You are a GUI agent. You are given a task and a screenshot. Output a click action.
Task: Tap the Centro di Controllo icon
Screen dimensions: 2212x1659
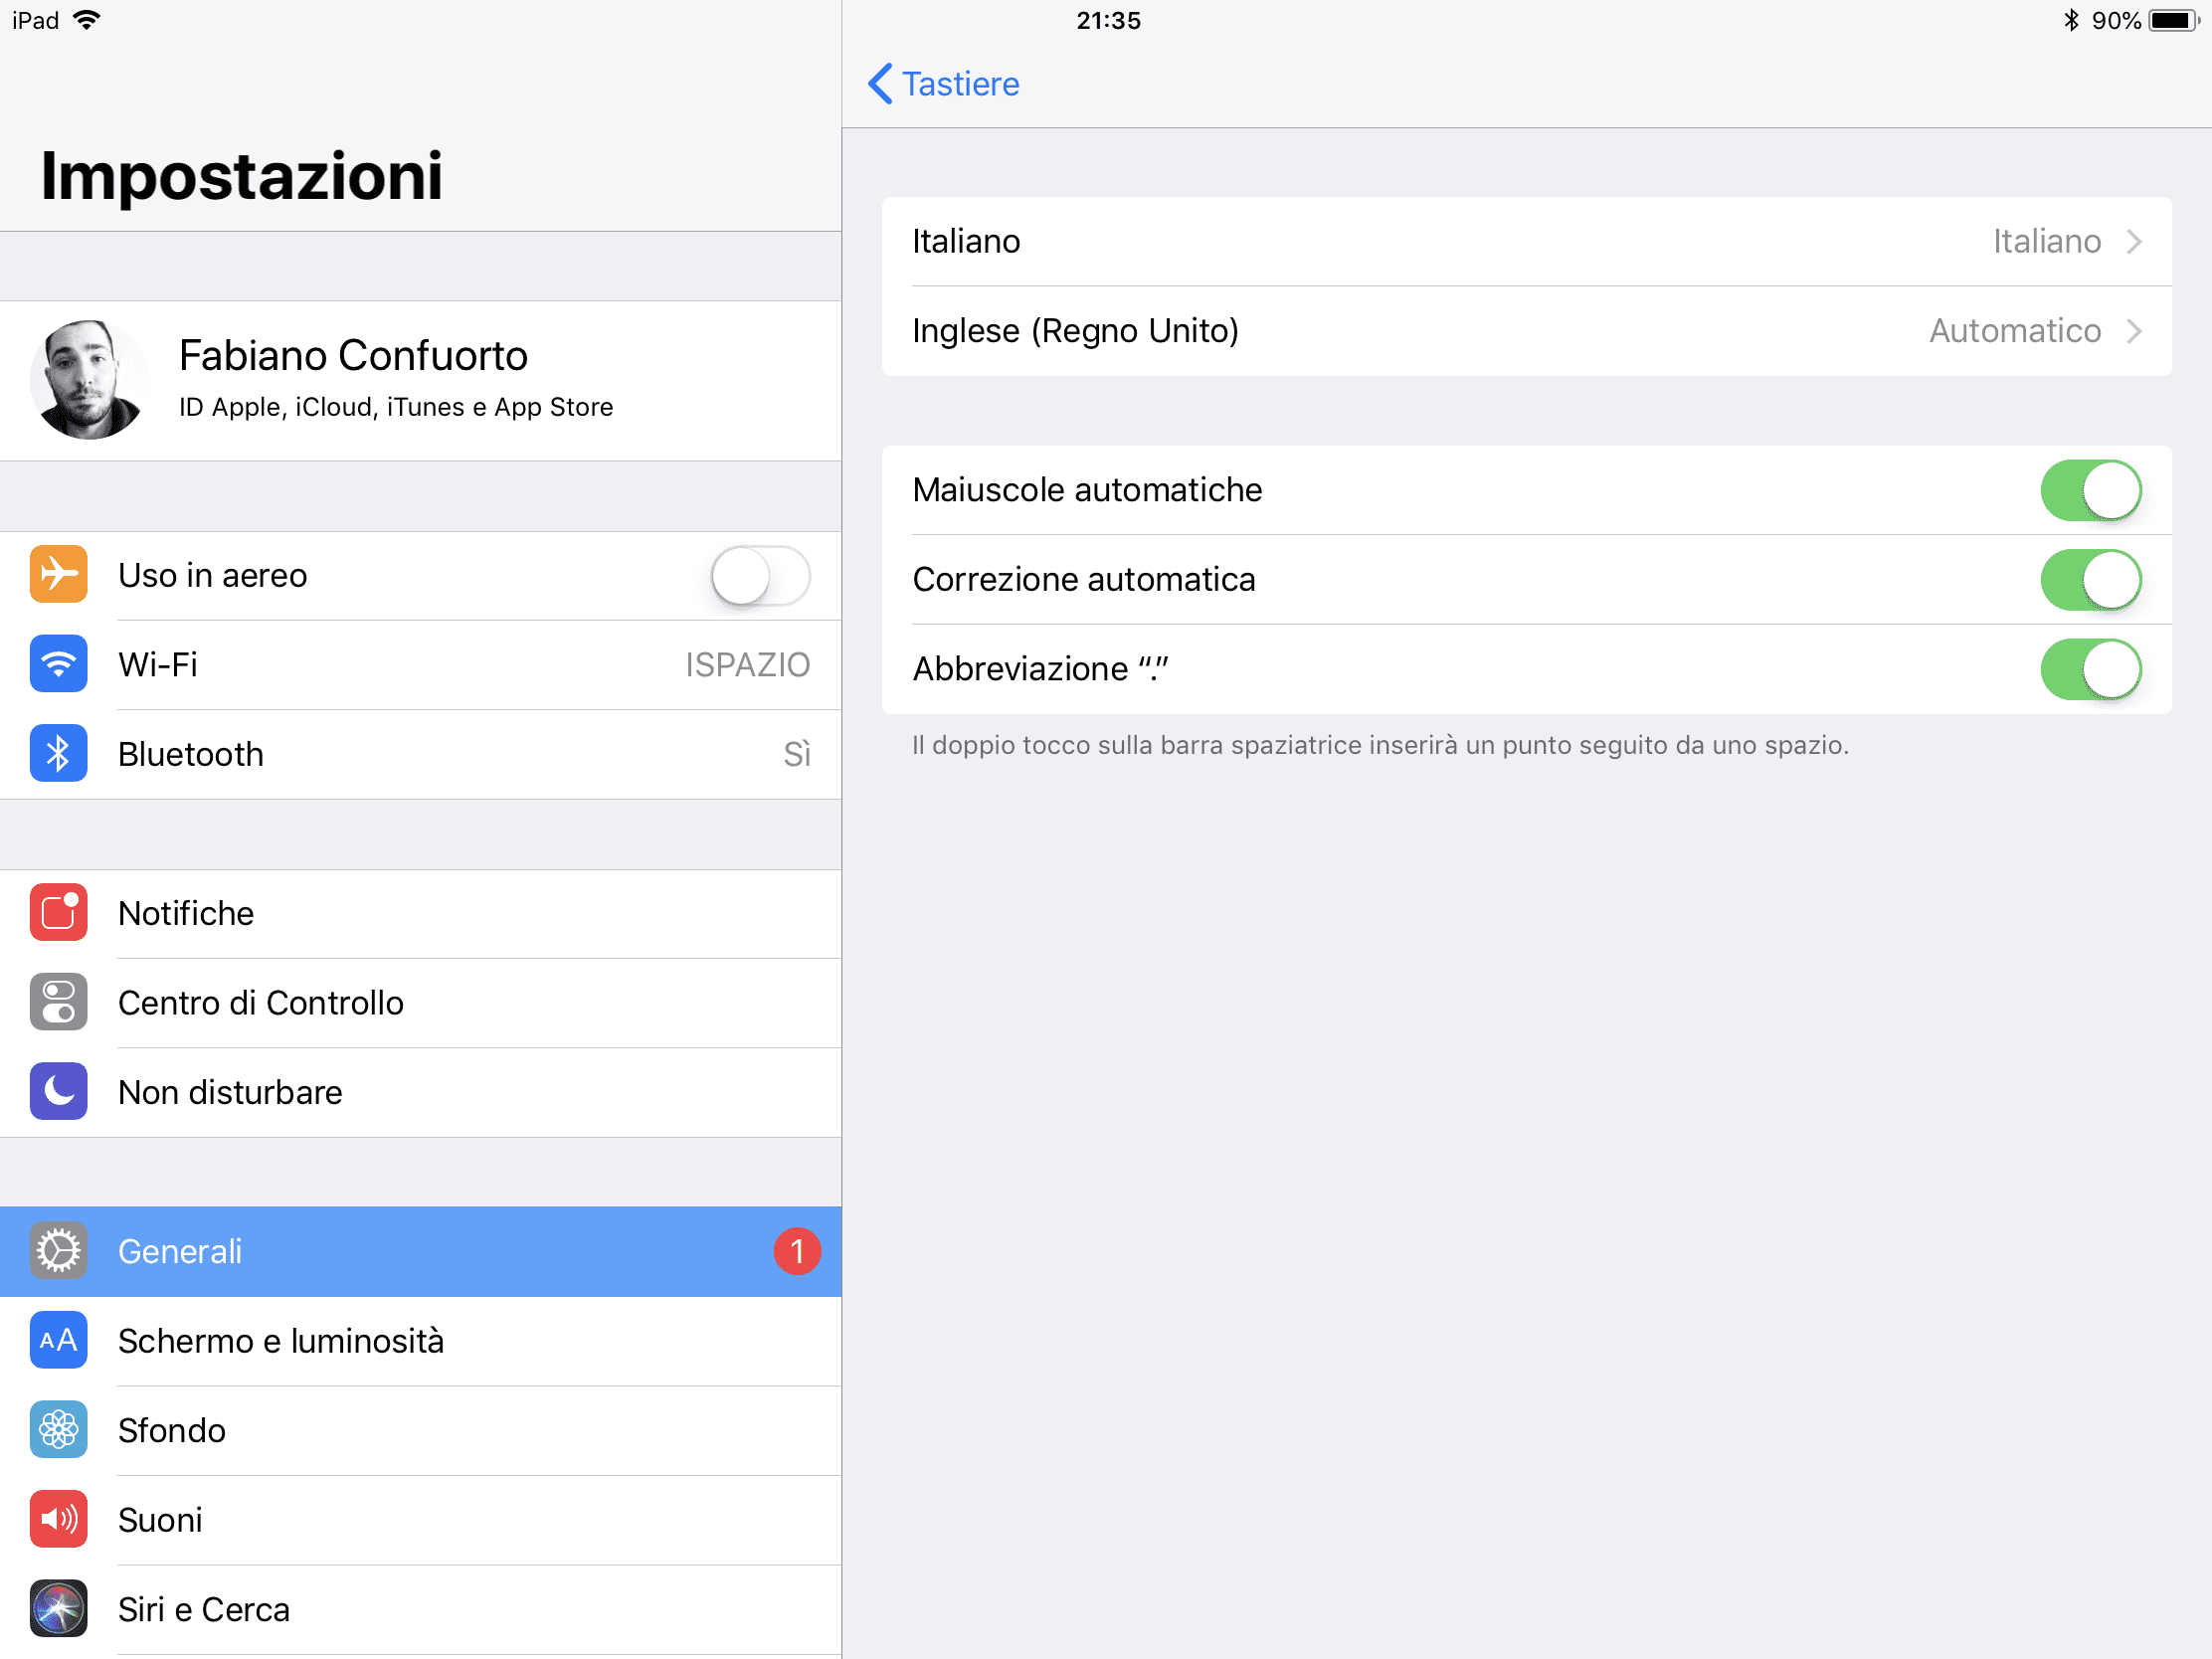click(58, 1002)
